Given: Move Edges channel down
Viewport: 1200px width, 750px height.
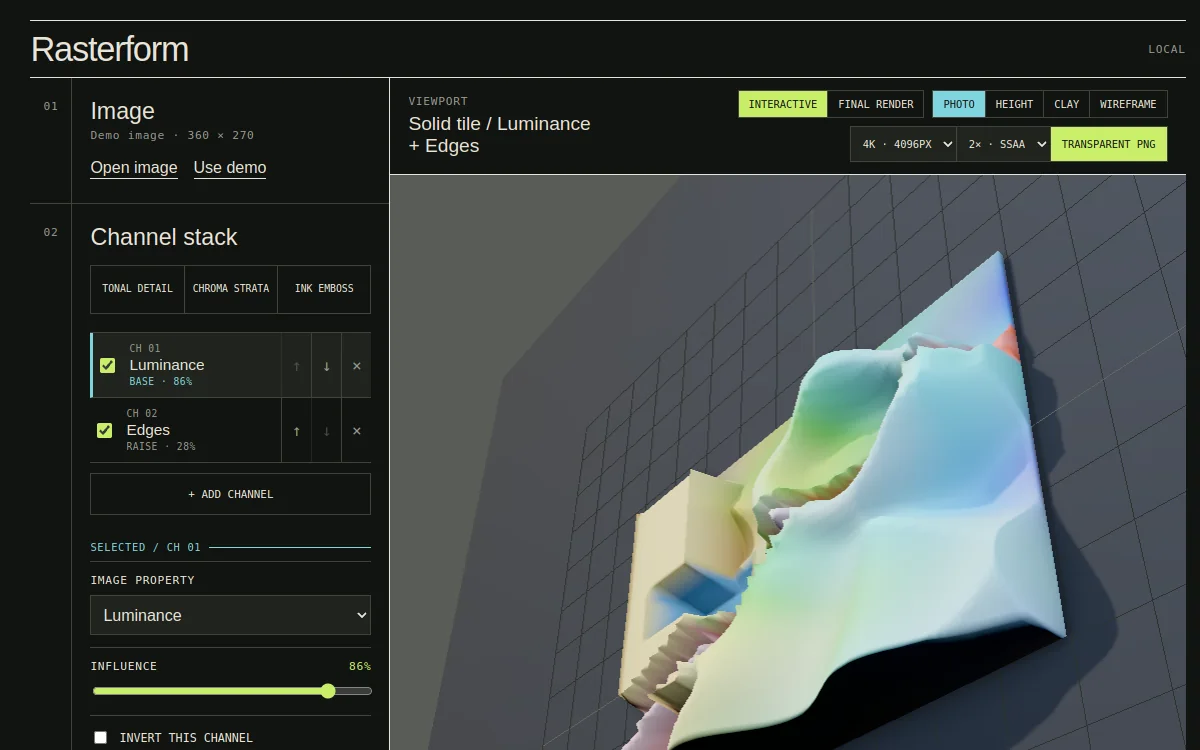Looking at the screenshot, I should tap(326, 431).
